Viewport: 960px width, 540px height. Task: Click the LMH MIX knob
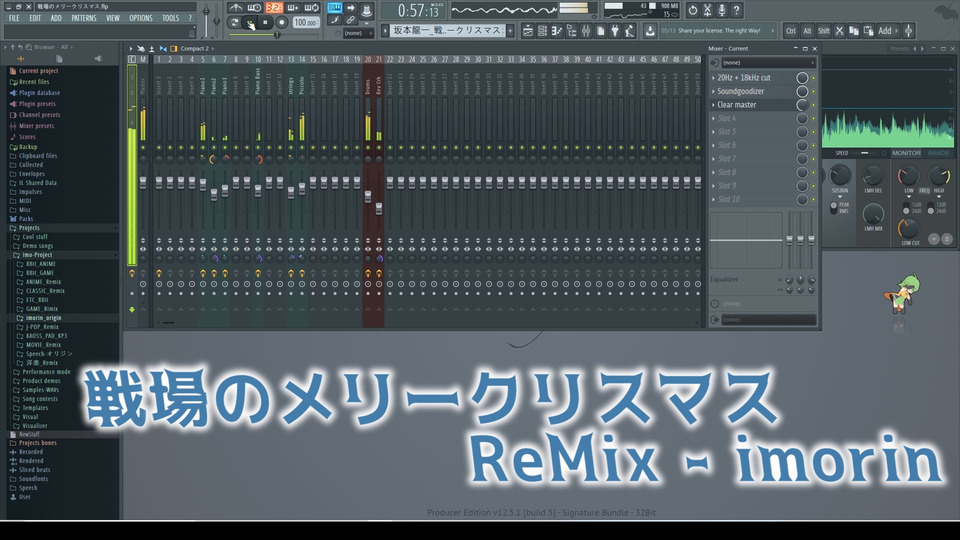tap(873, 214)
